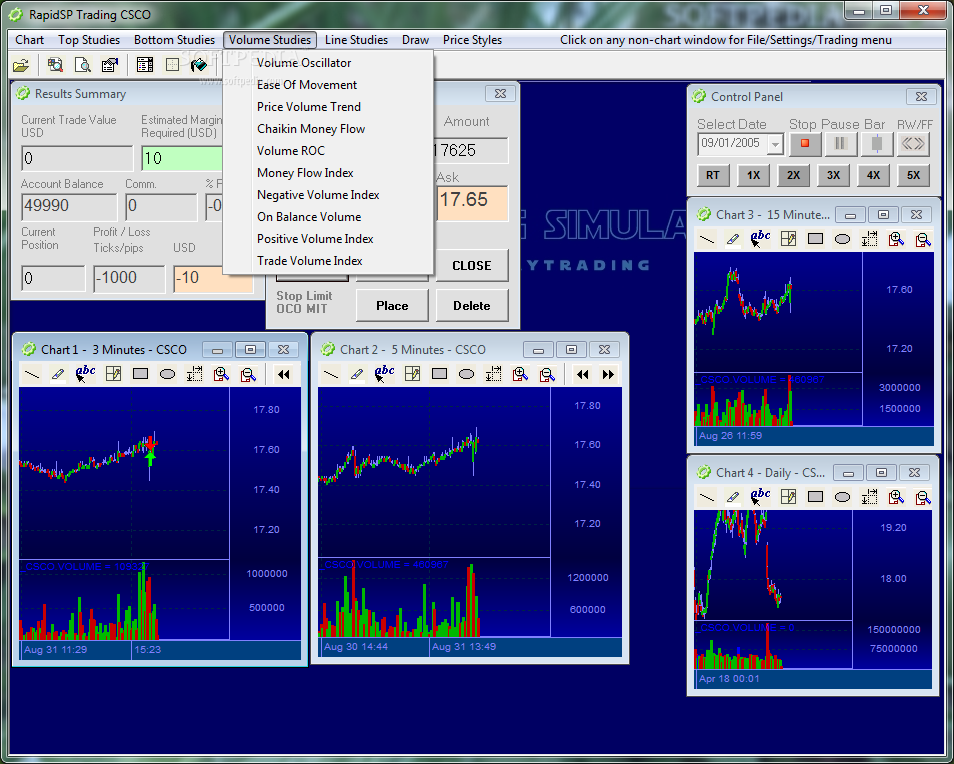Click zoom in icon in Chart 4

click(896, 497)
